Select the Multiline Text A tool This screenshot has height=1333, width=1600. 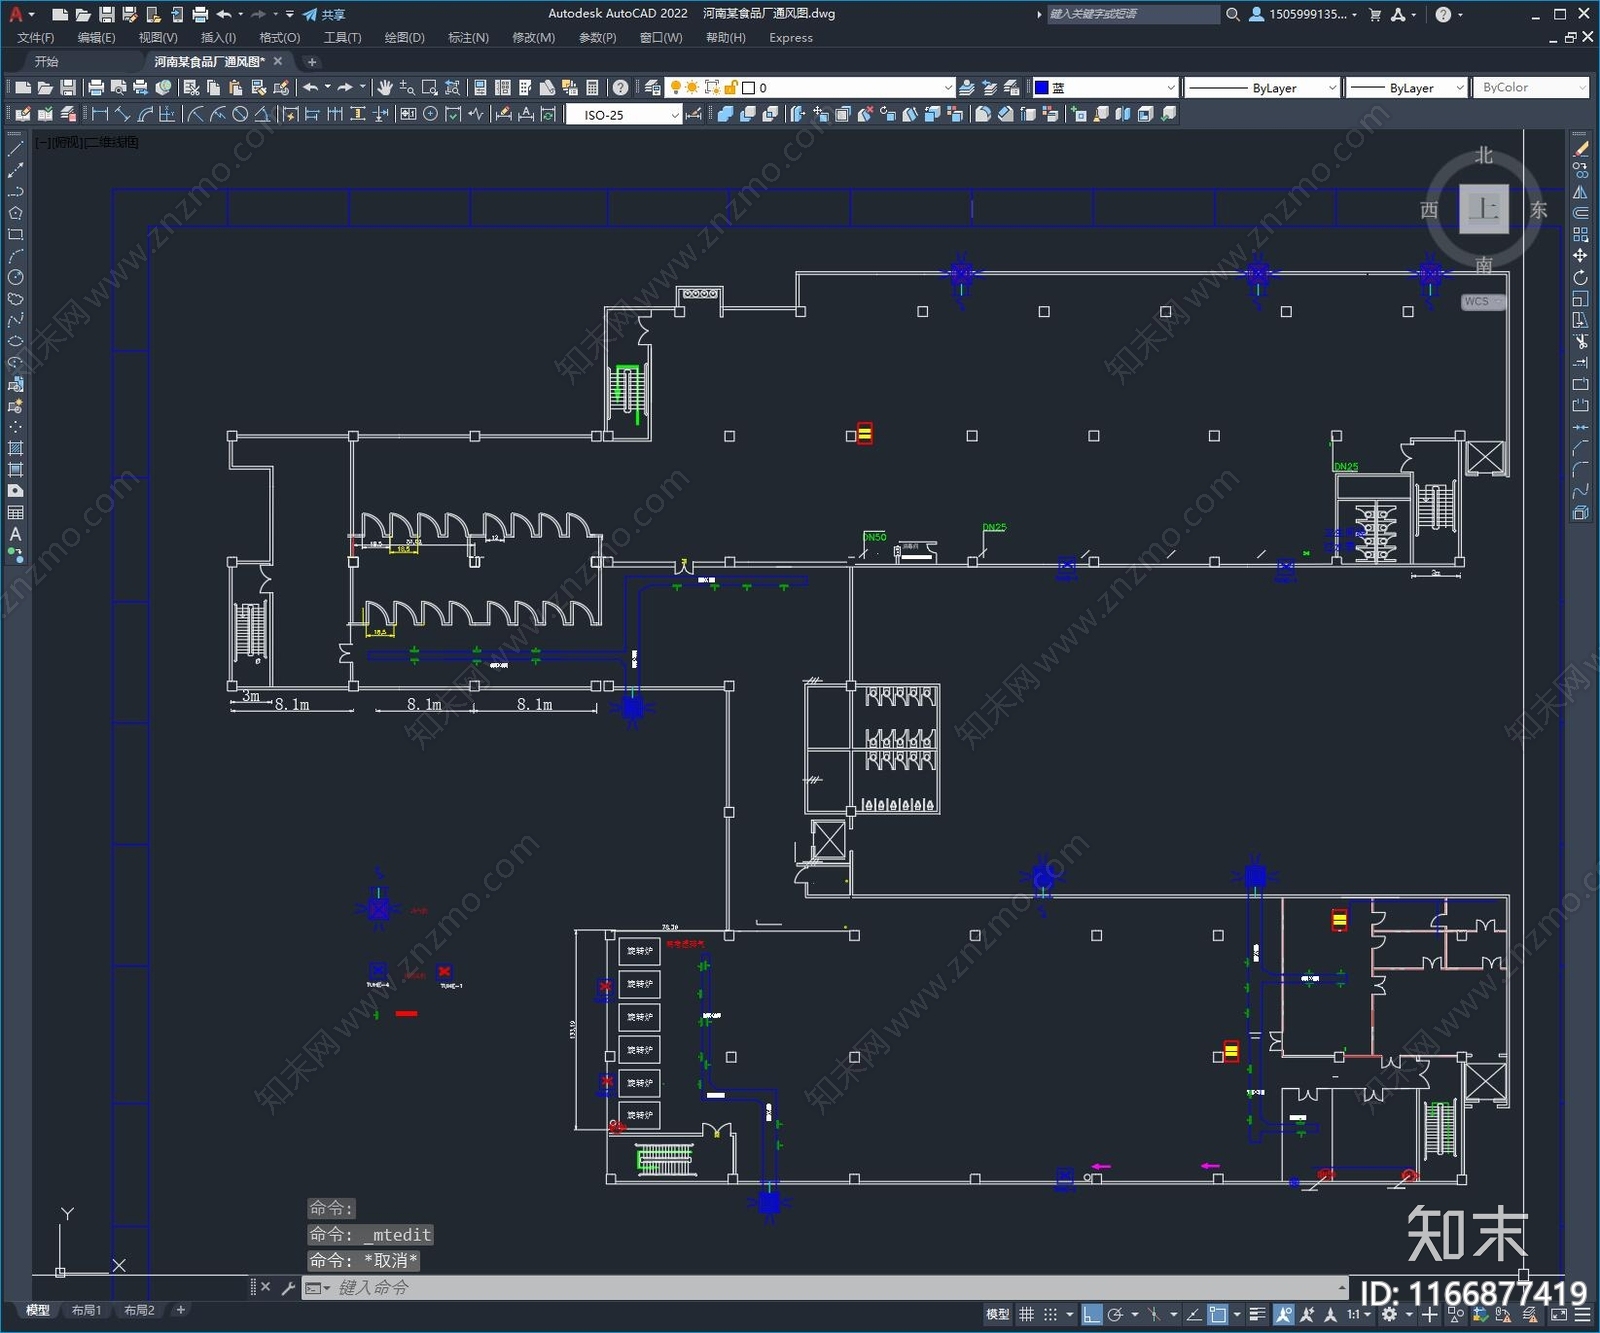click(x=15, y=534)
